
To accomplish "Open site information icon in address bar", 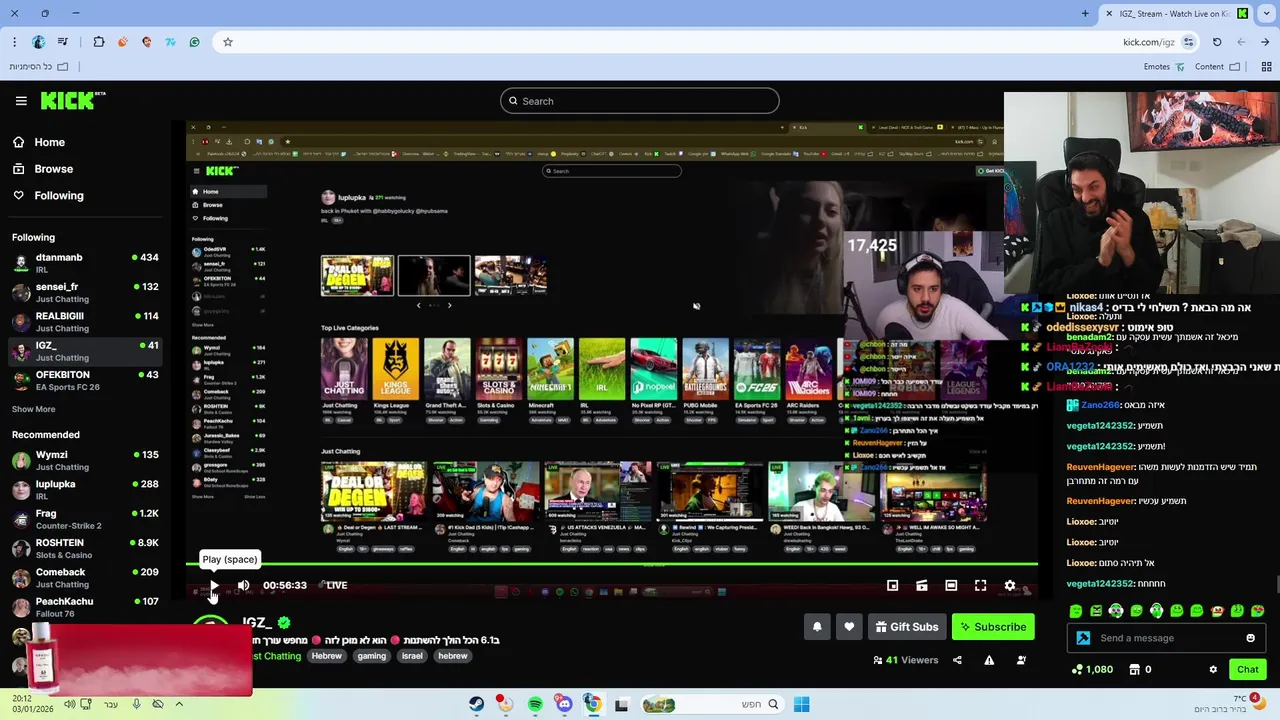I will click(1188, 42).
